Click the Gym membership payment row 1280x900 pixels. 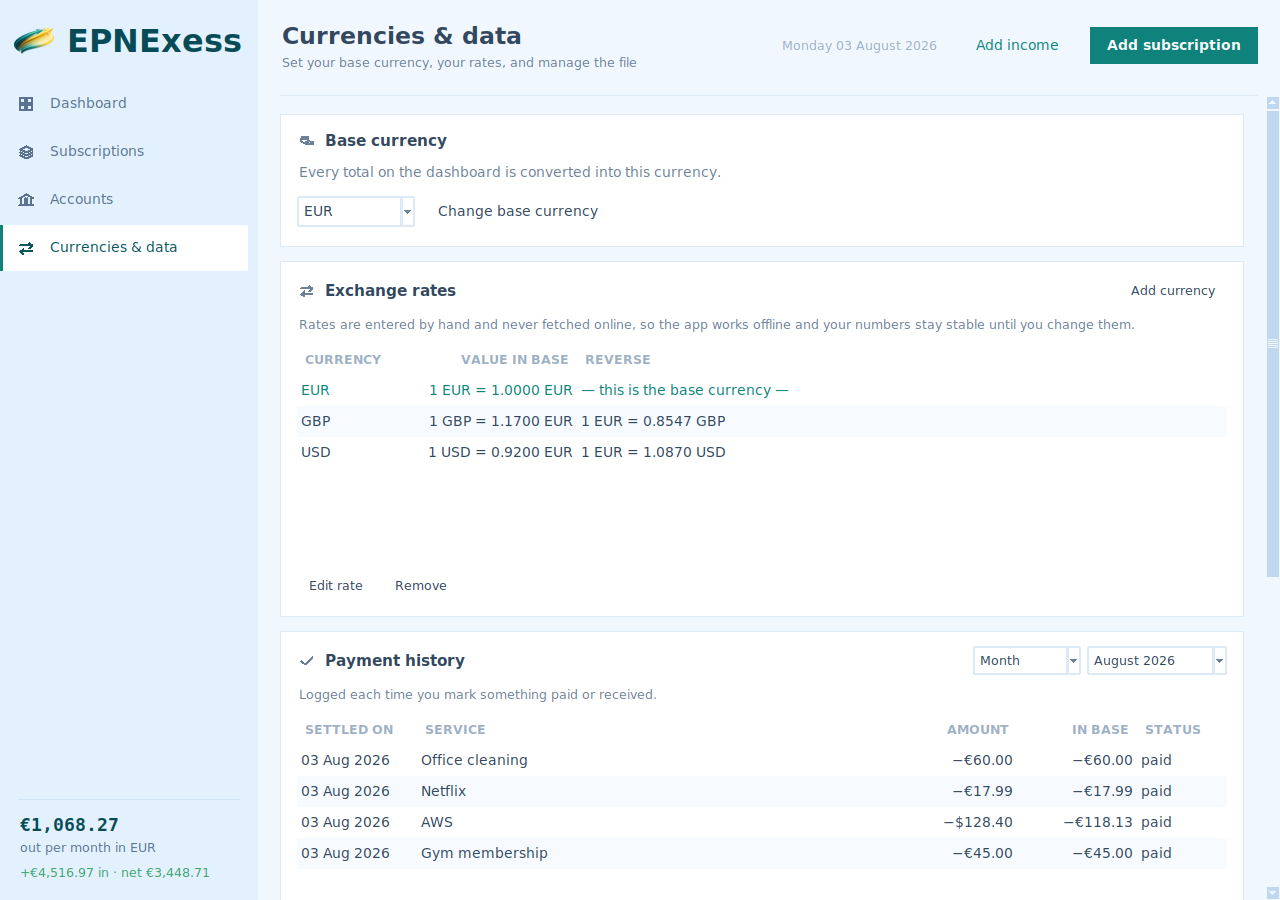pyautogui.click(x=762, y=853)
